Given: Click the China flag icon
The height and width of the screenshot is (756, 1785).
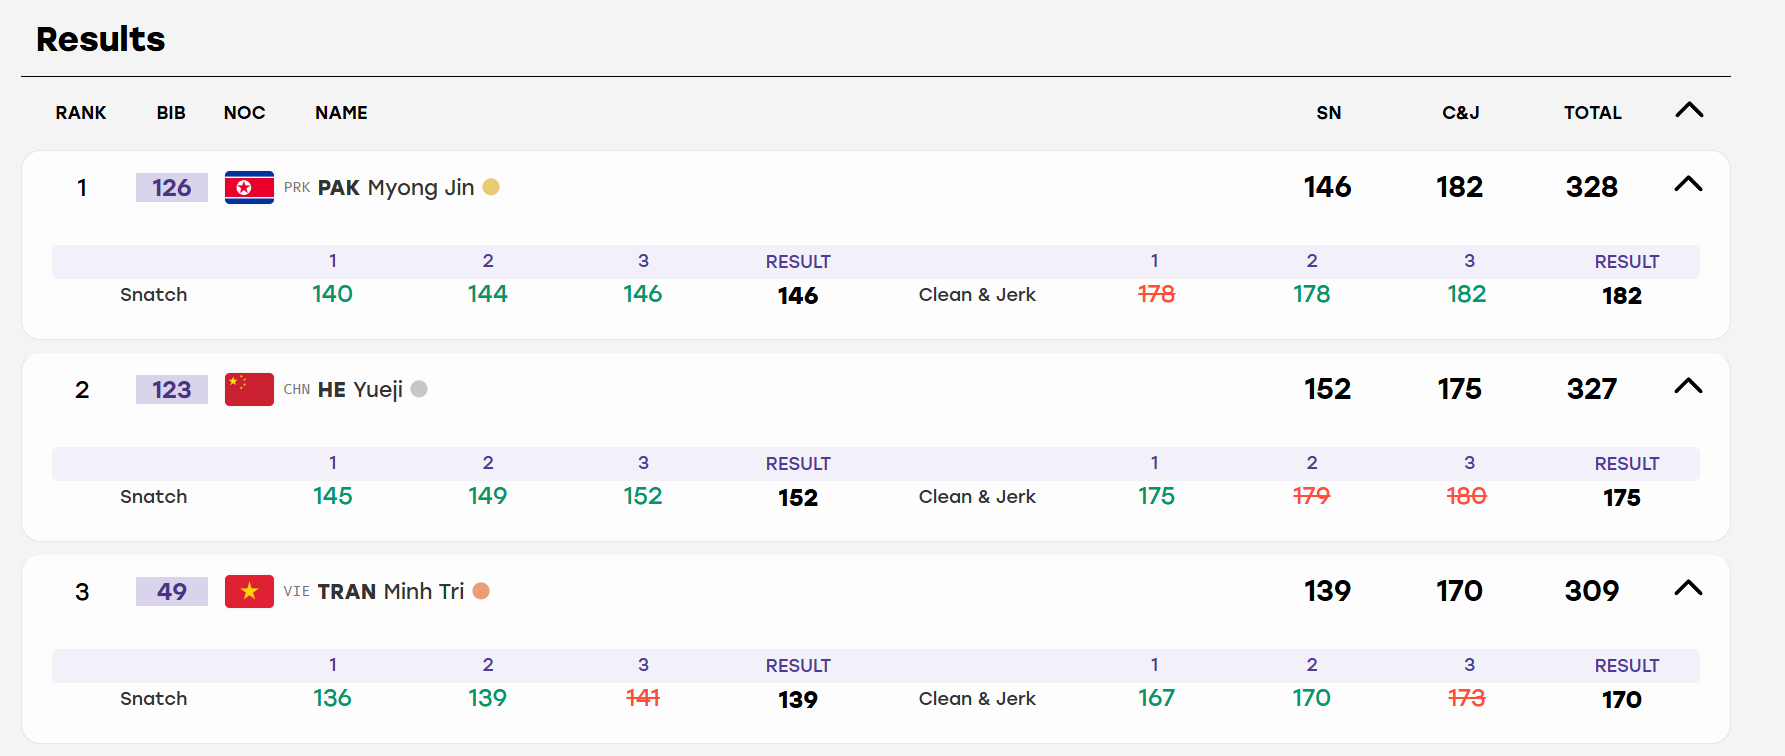Looking at the screenshot, I should [249, 389].
